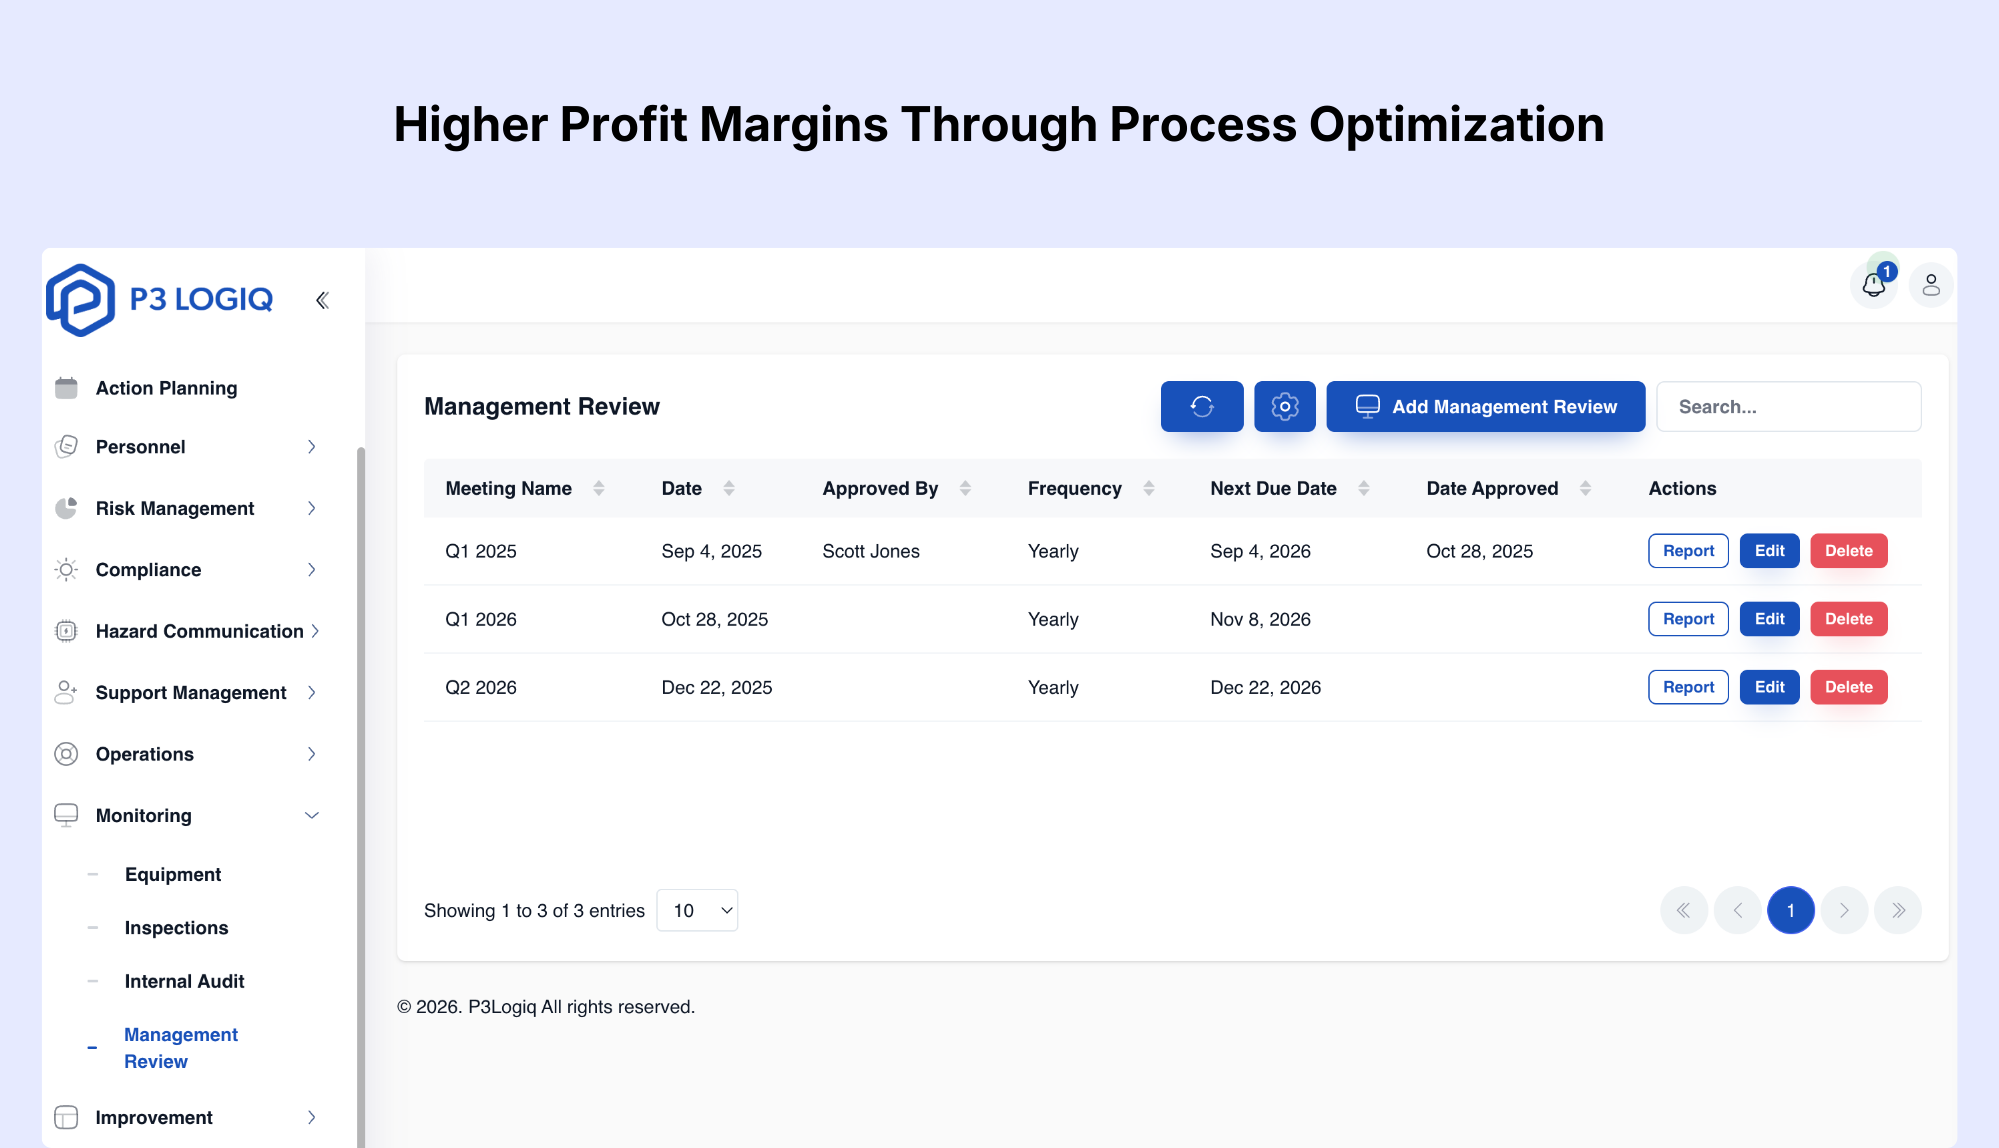The height and width of the screenshot is (1148, 1999).
Task: Expand the Personnel menu chevron
Action: click(312, 447)
